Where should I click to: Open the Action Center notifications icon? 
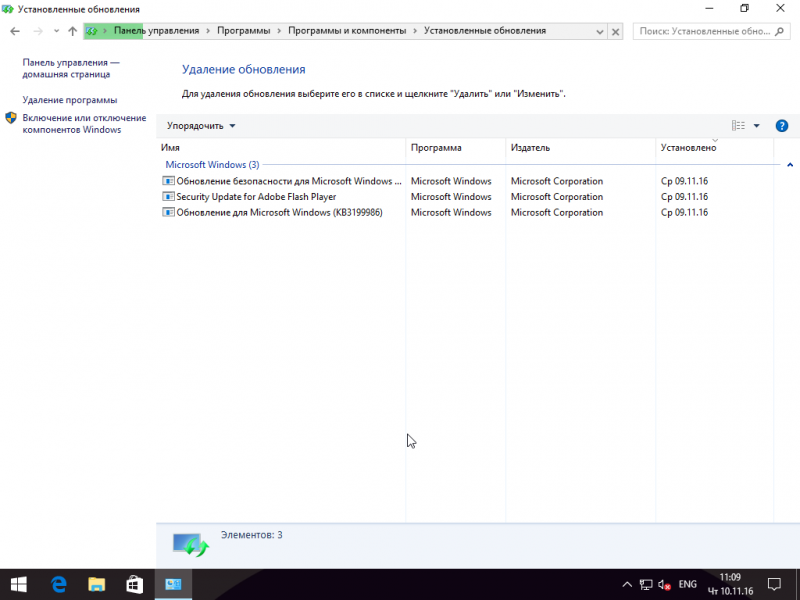click(774, 585)
